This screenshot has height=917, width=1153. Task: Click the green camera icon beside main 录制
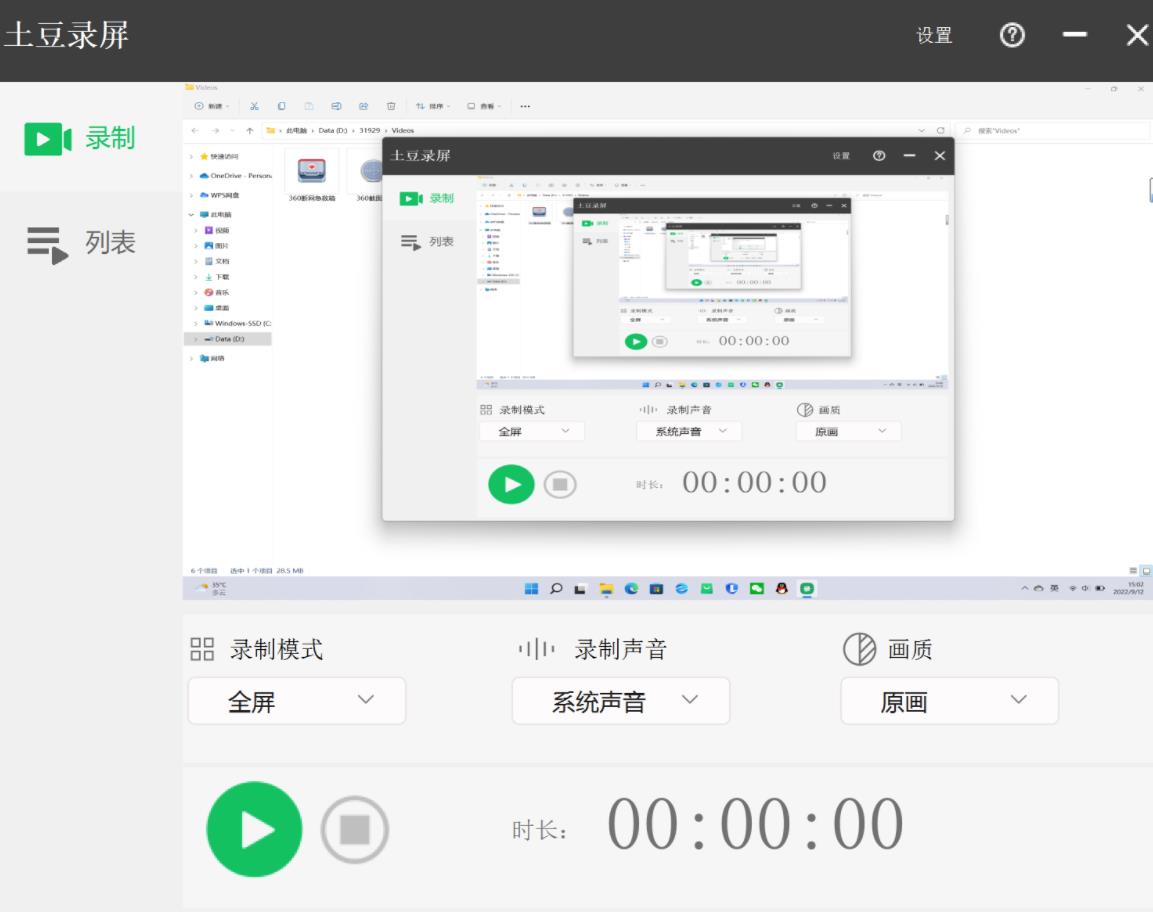coord(48,138)
